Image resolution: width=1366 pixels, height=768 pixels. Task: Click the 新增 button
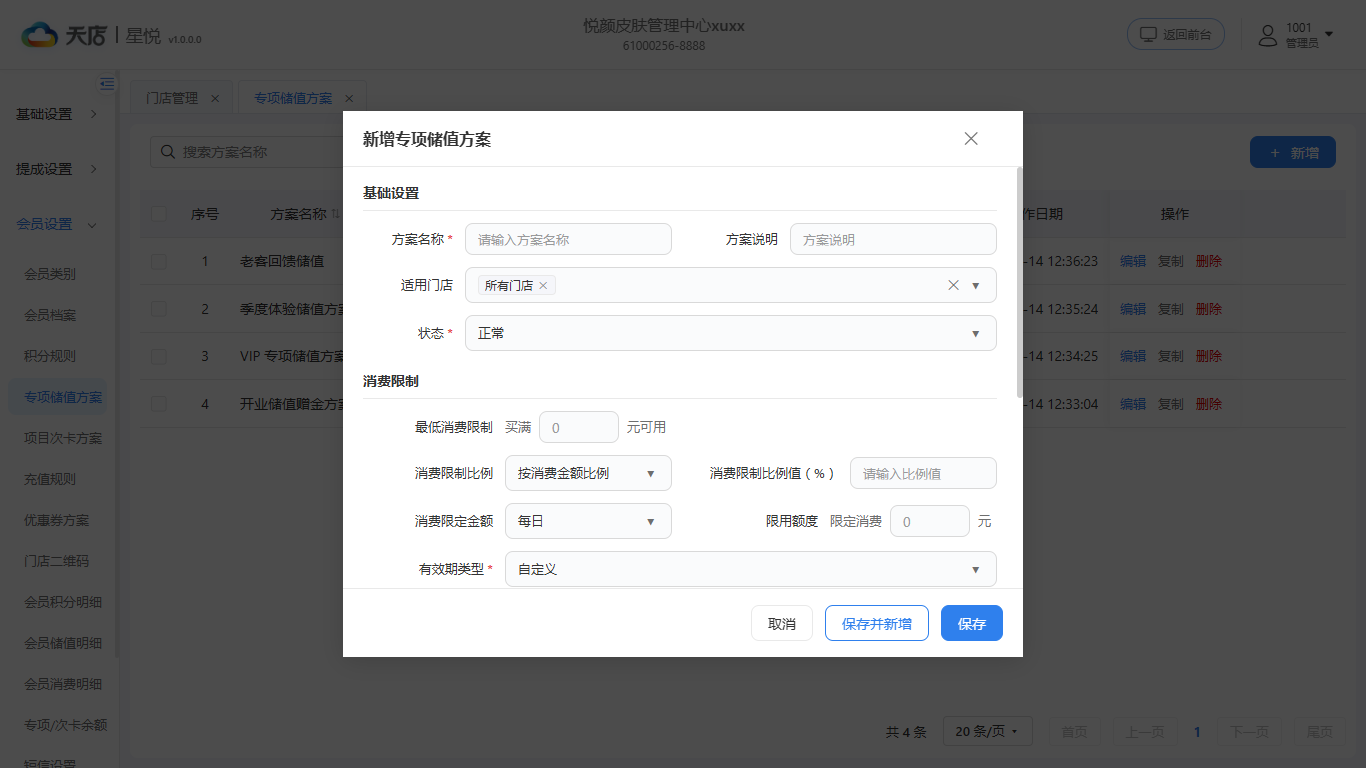[x=1293, y=153]
